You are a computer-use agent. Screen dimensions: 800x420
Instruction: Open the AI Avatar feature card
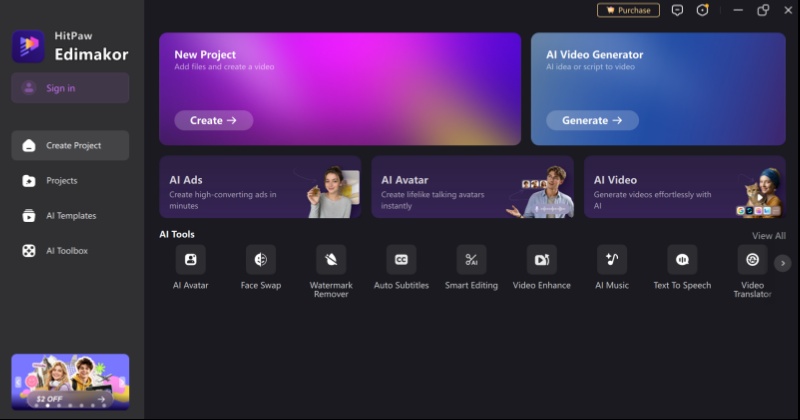(x=472, y=187)
